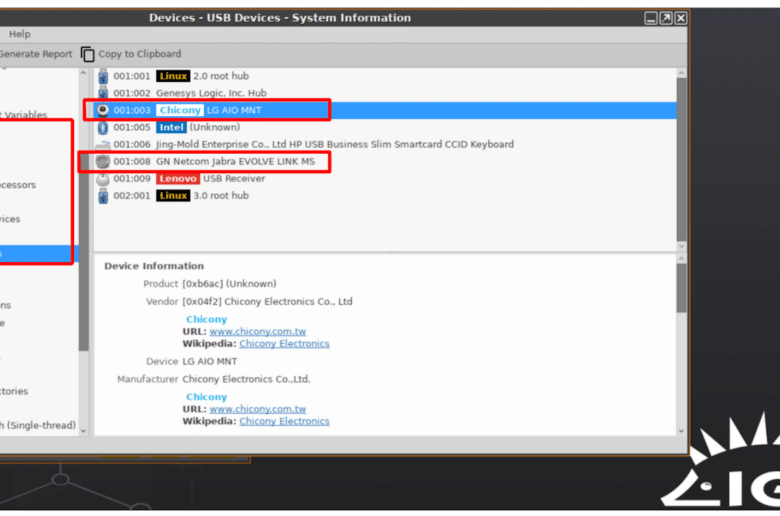Image resolution: width=780 pixels, height=516 pixels.
Task: Click the Copy to Clipboard label
Action: coord(140,54)
